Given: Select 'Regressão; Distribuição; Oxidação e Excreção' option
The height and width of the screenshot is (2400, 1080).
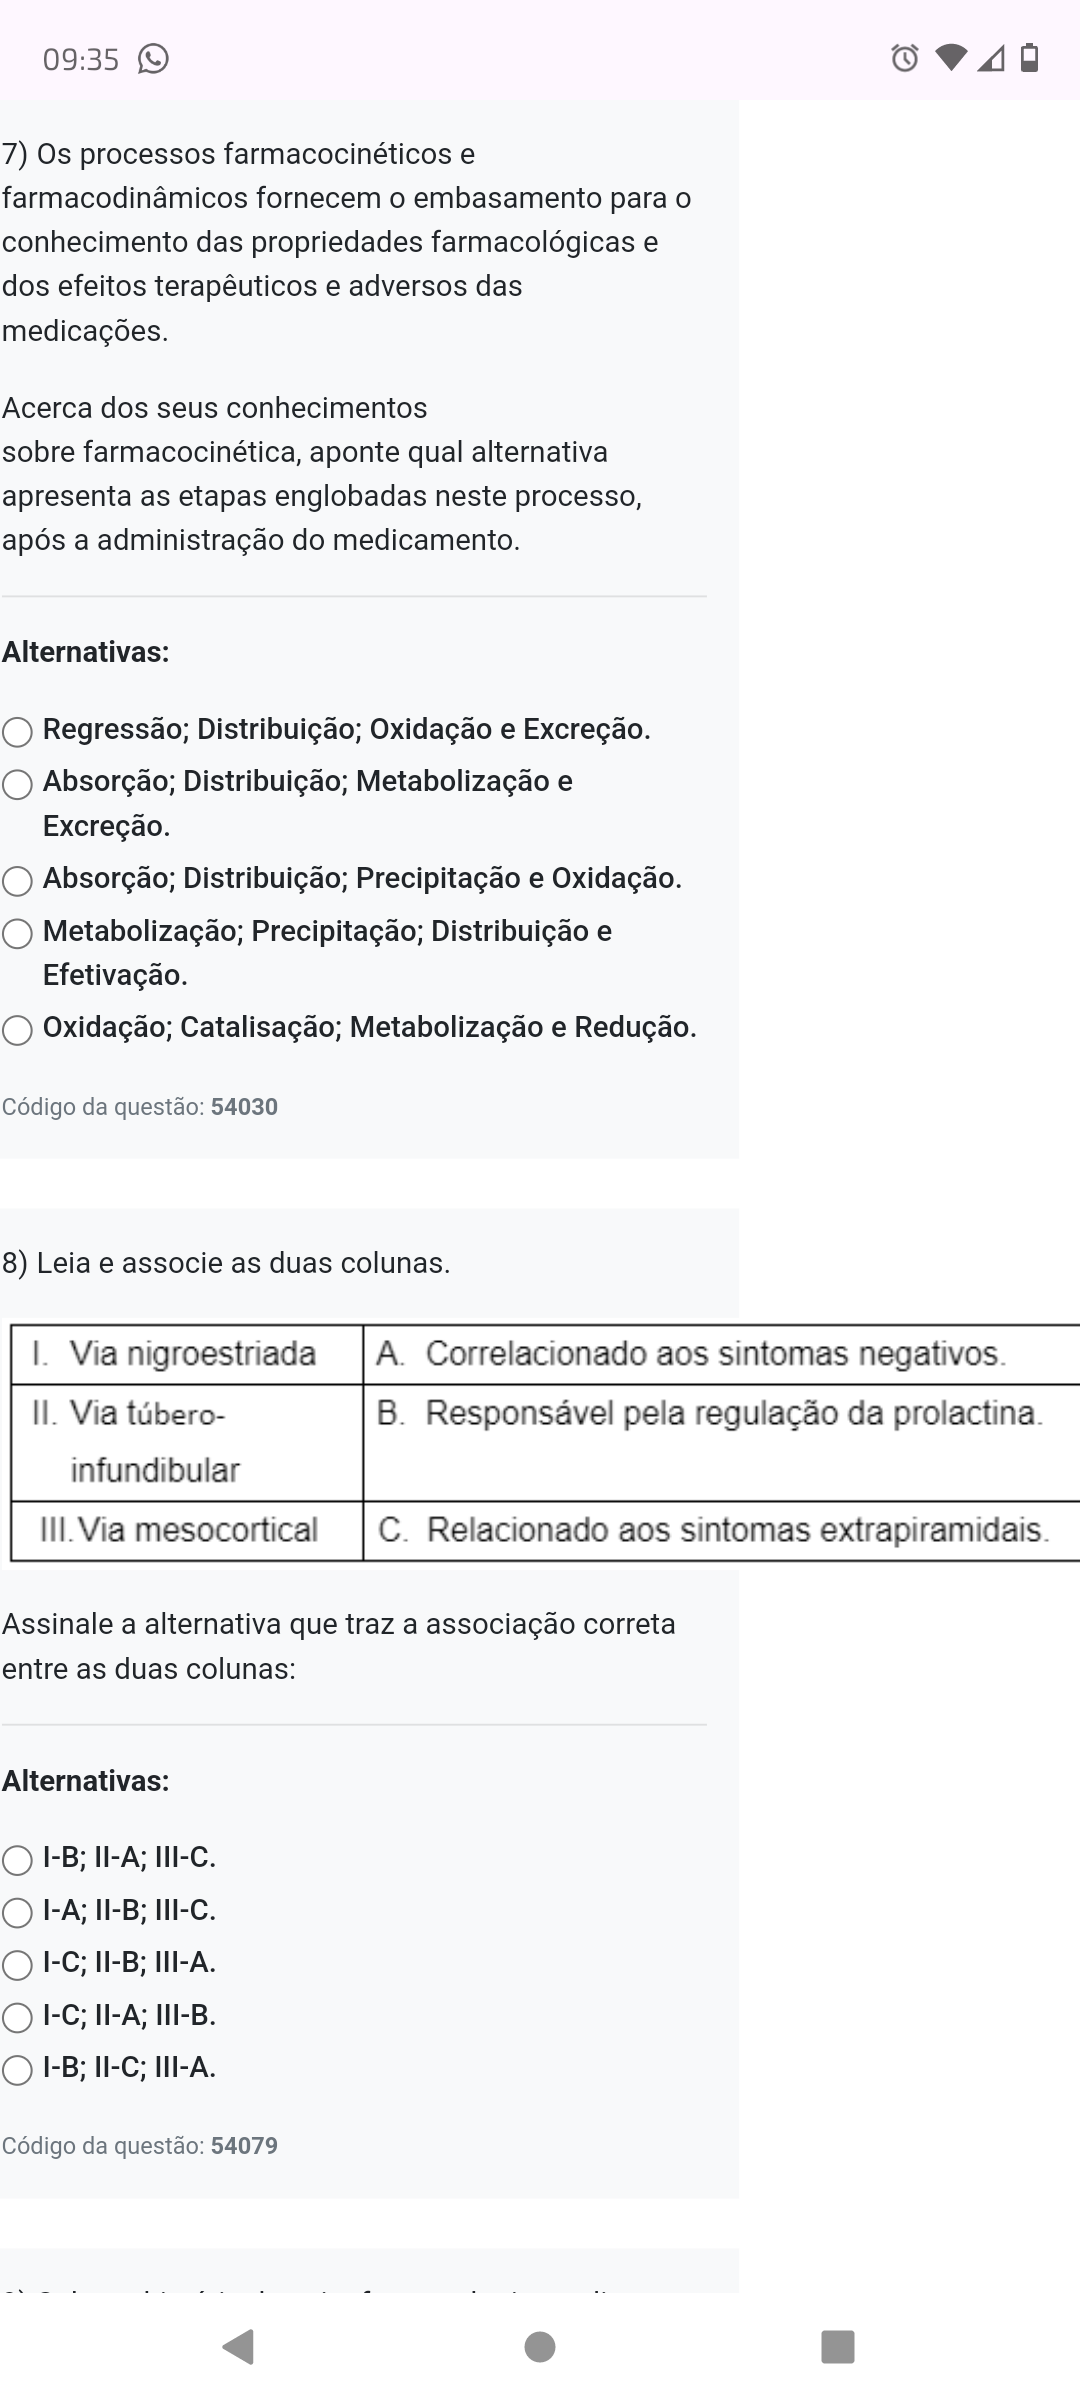Looking at the screenshot, I should tap(17, 732).
